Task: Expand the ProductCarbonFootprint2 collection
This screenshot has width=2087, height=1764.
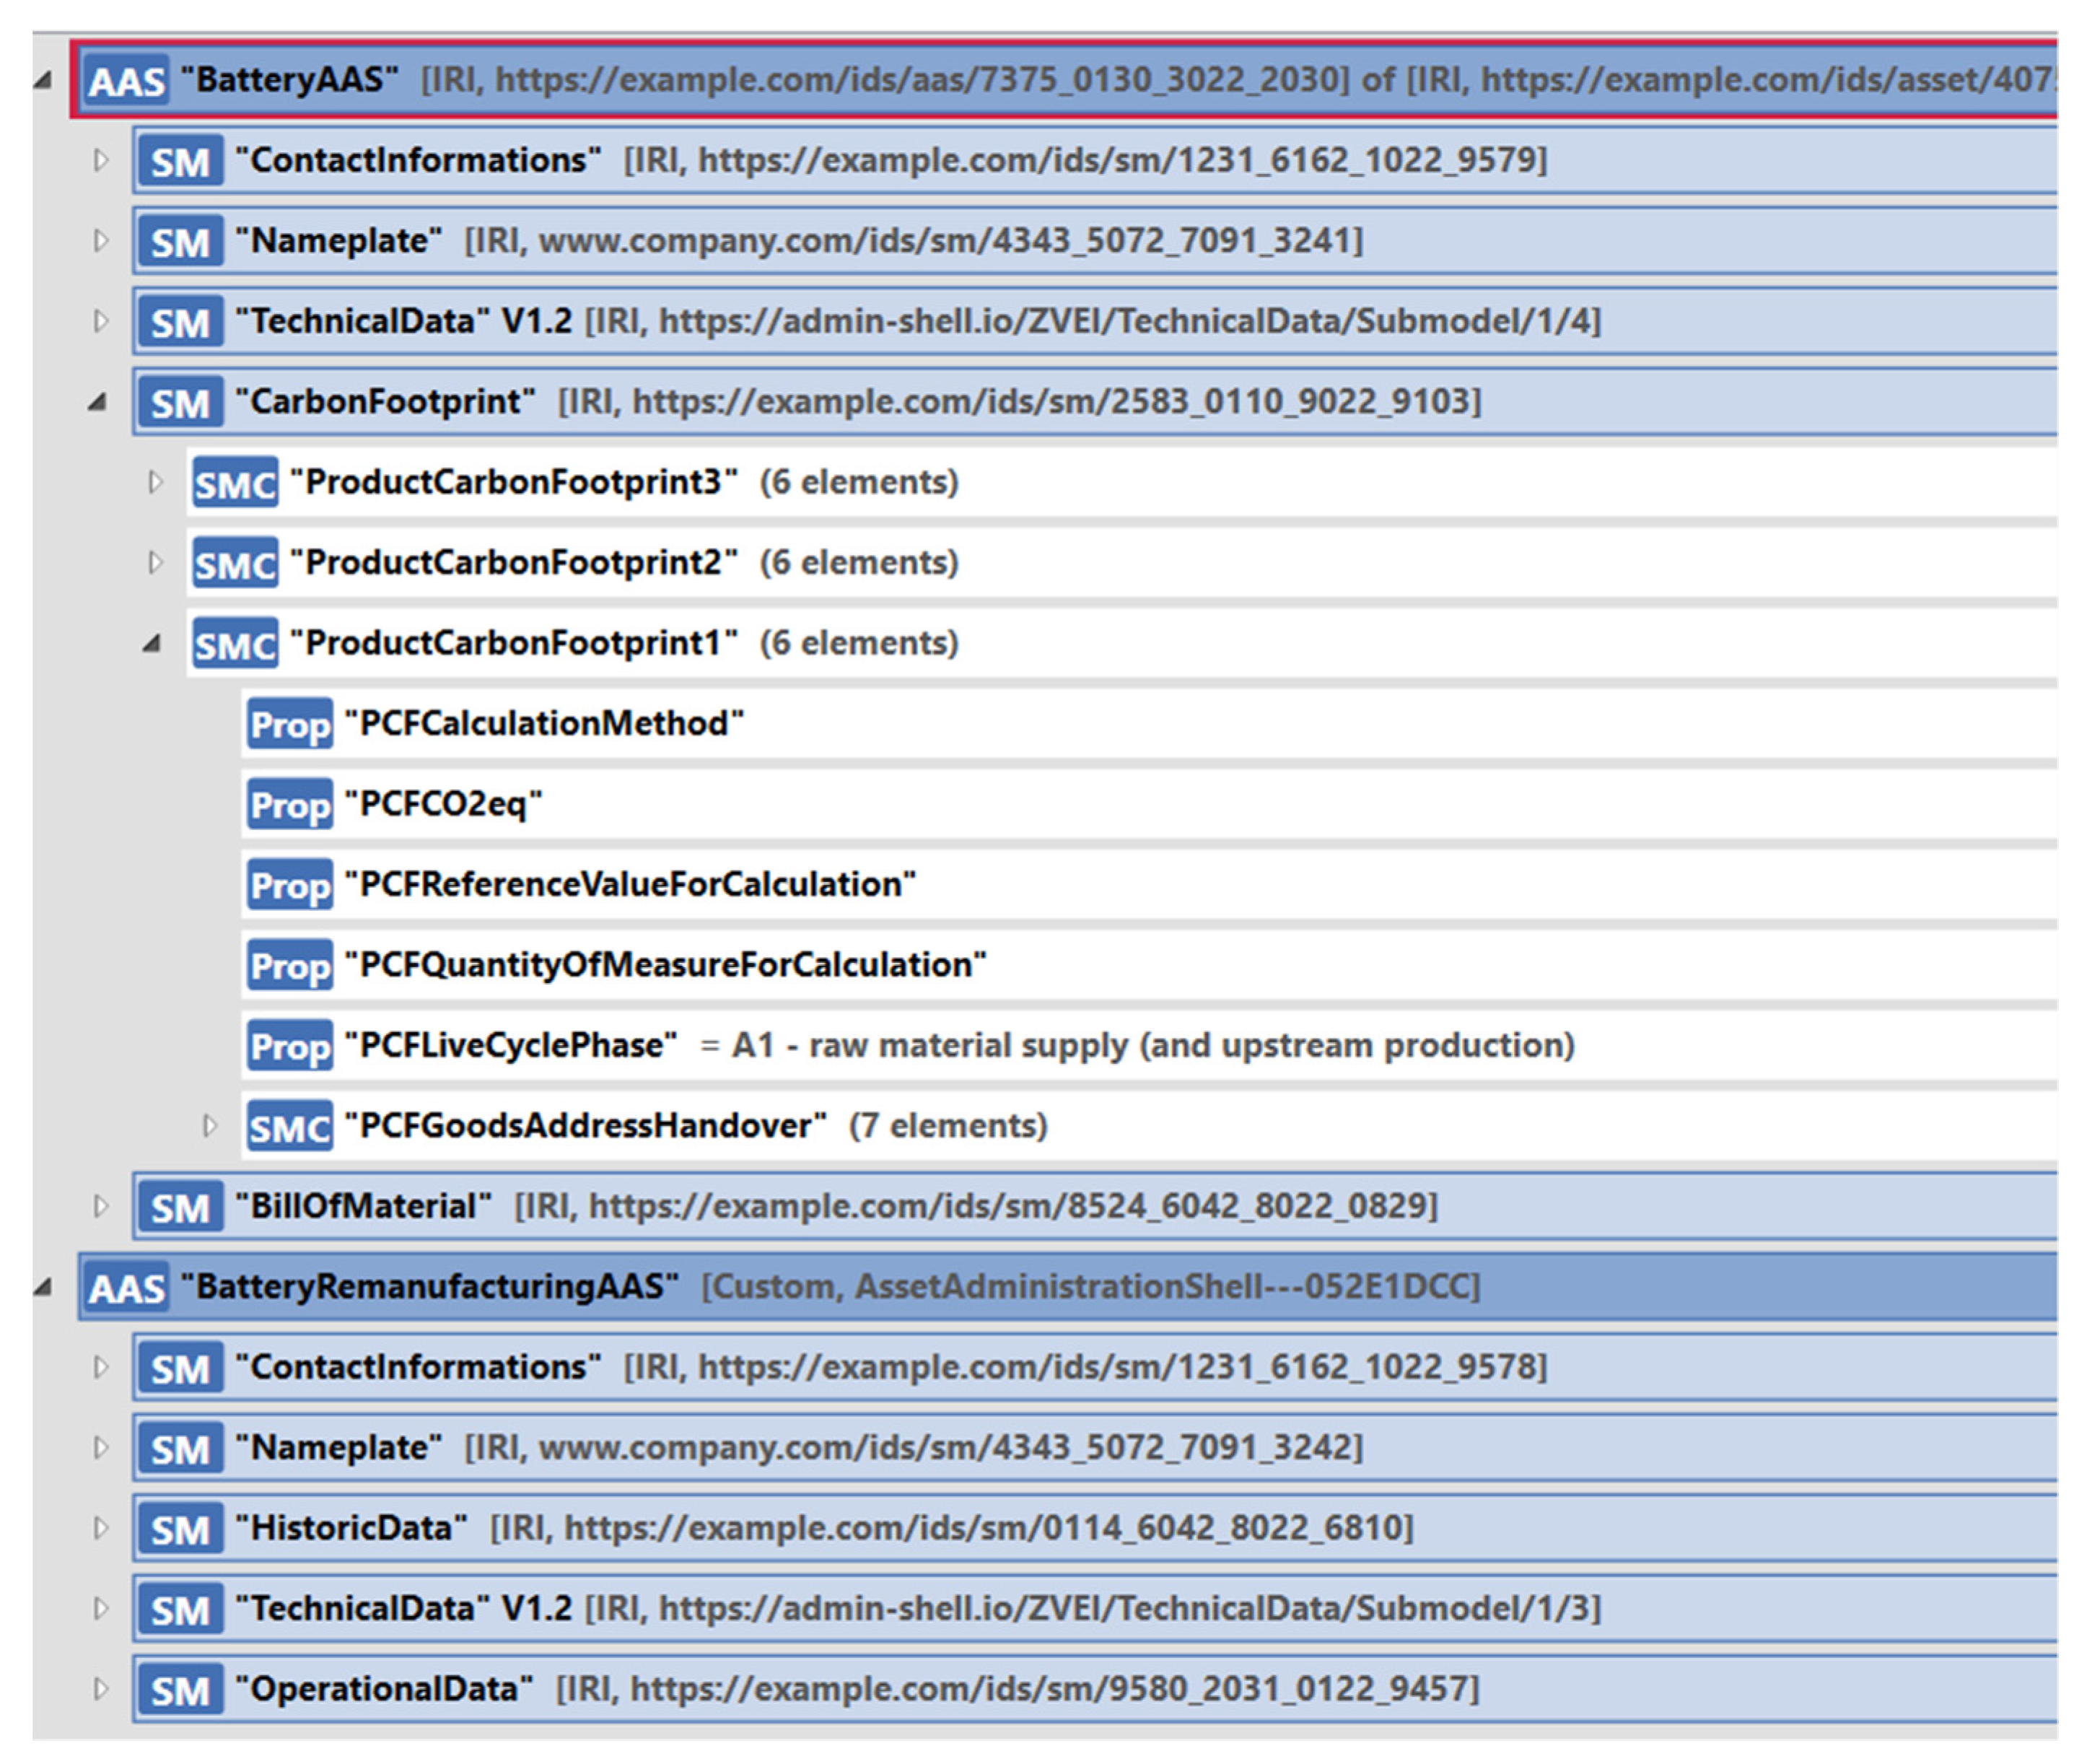Action: [154, 562]
